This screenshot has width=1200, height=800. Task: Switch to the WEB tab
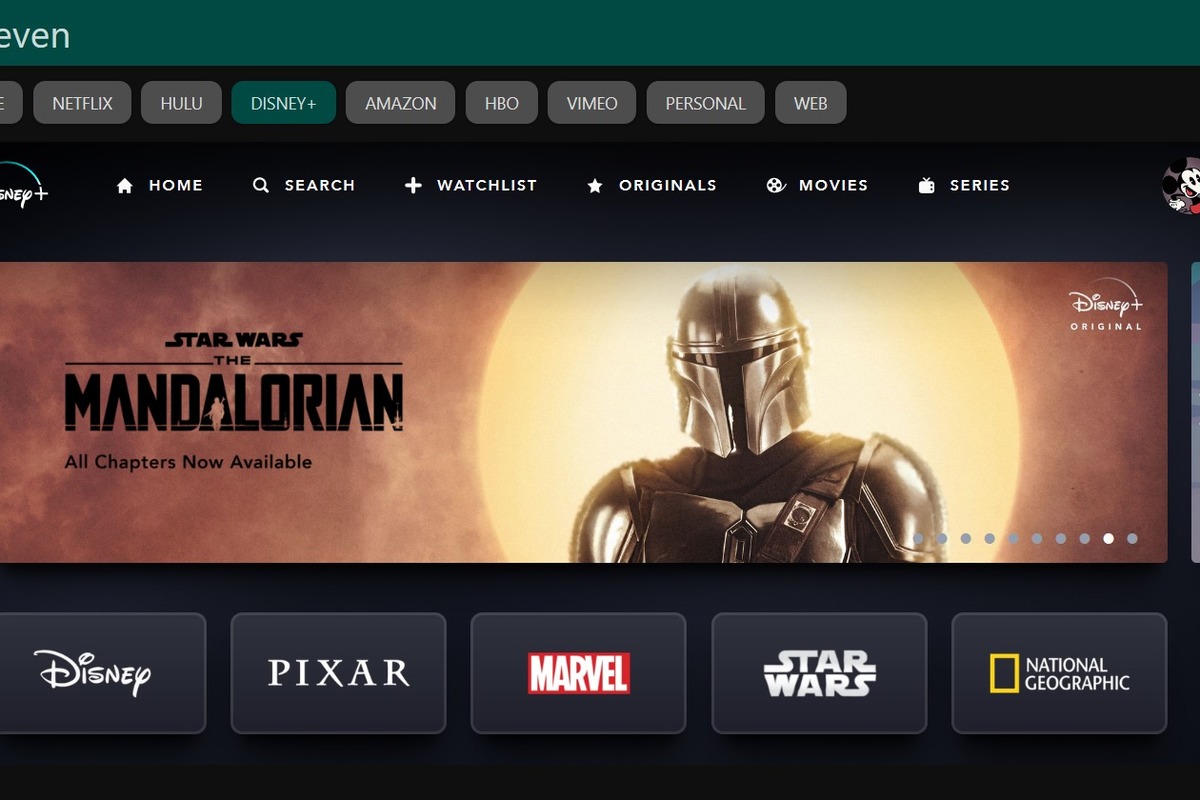[x=810, y=103]
